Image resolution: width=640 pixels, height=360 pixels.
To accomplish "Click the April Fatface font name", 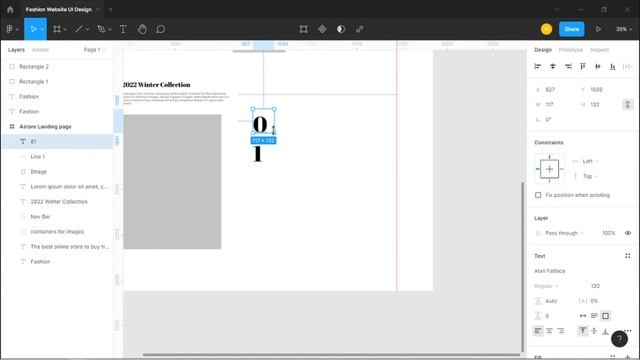I will (549, 271).
